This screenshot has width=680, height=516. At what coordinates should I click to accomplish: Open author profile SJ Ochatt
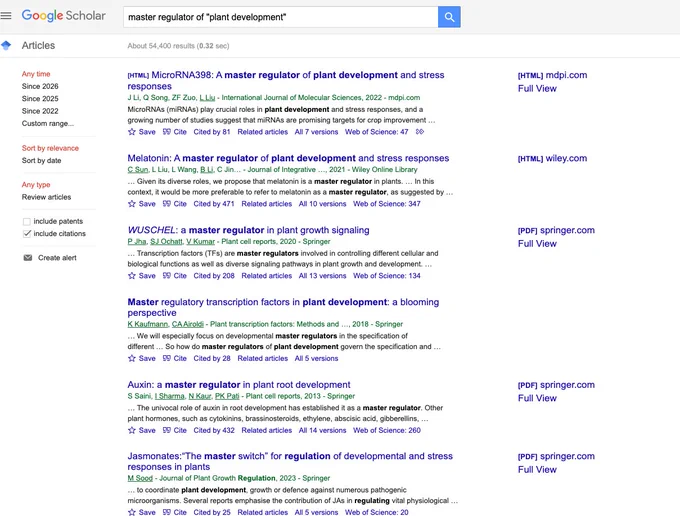coord(166,242)
